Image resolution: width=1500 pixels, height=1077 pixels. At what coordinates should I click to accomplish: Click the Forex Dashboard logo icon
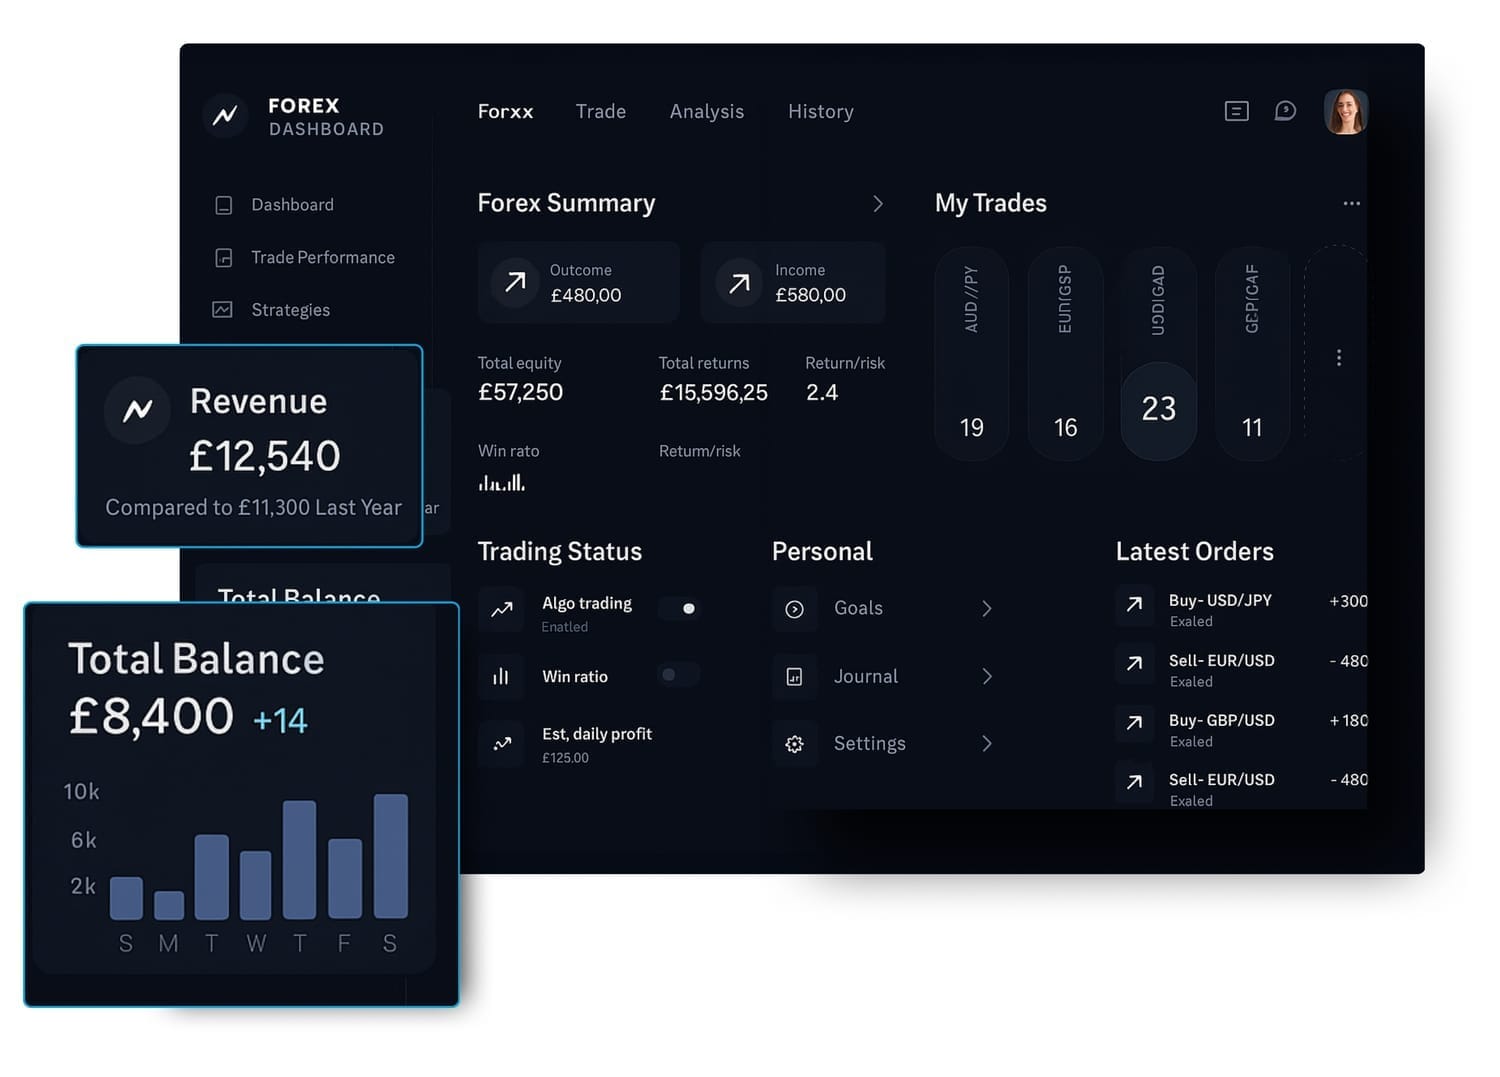pyautogui.click(x=225, y=115)
